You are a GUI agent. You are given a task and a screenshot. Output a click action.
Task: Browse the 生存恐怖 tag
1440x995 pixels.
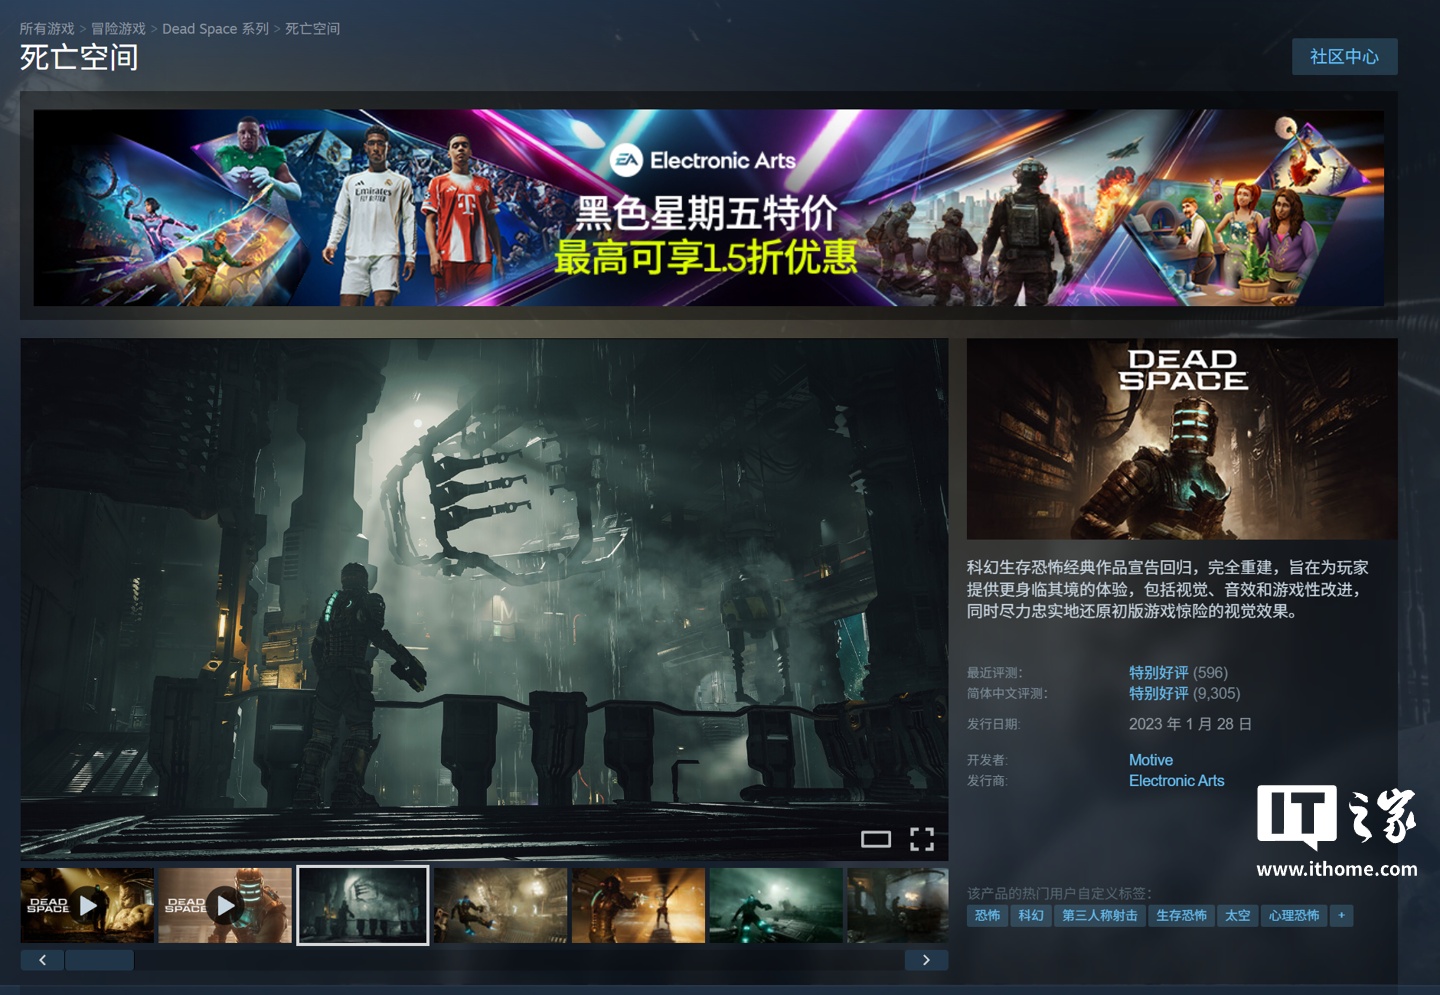1181,915
